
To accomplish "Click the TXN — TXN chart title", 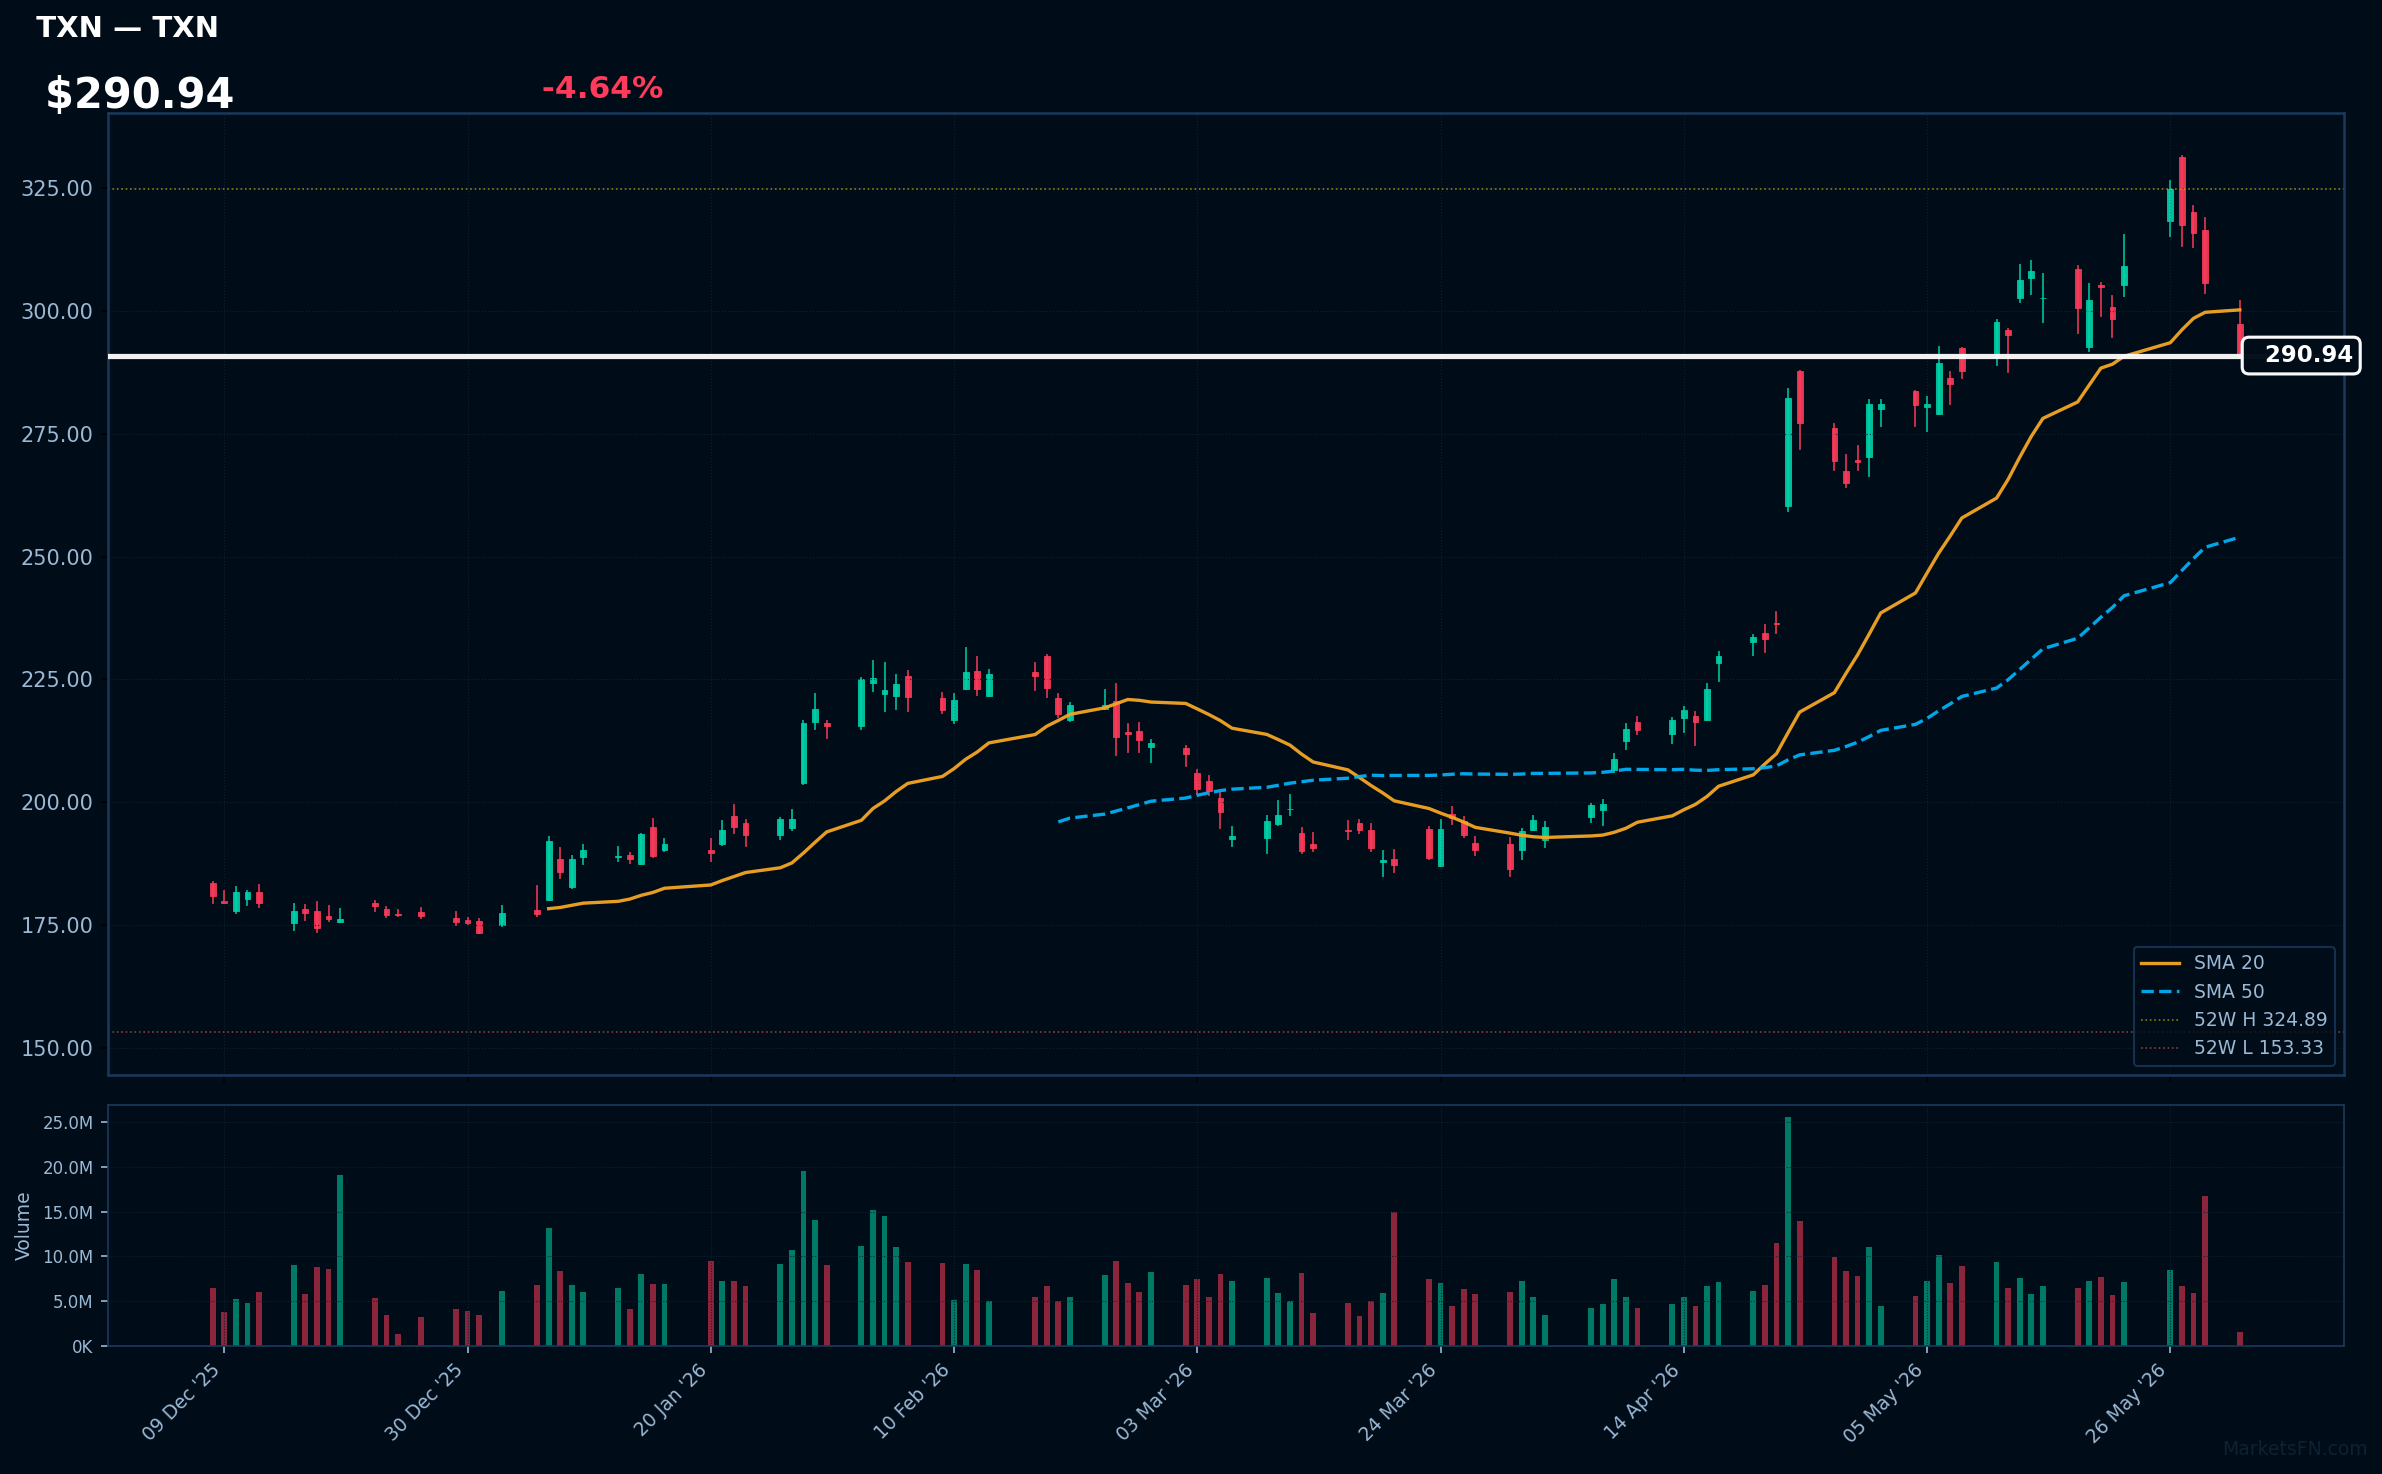I will pyautogui.click(x=127, y=27).
